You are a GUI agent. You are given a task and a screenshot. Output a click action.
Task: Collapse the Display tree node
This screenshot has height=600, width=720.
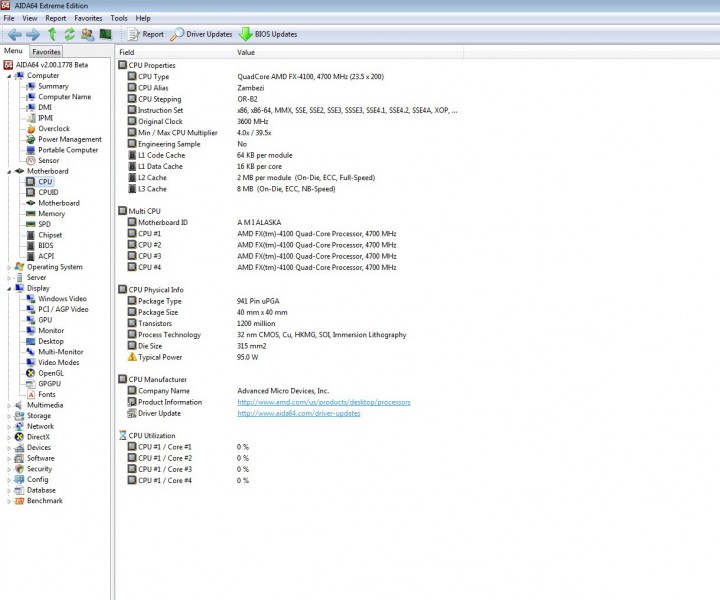(x=9, y=289)
